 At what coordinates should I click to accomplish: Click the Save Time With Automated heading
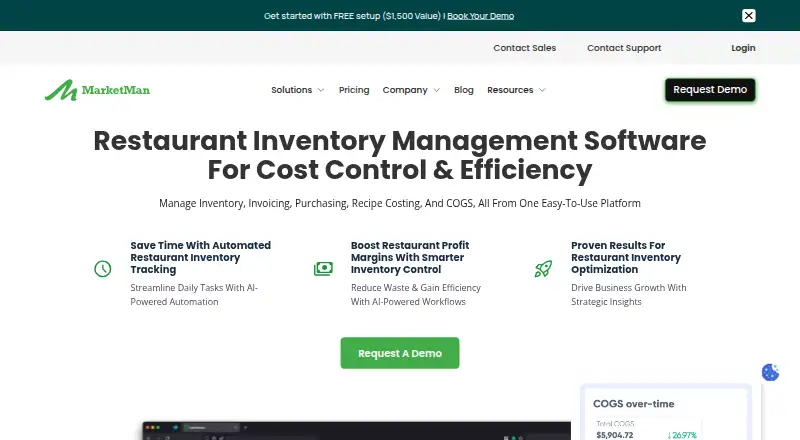201,257
